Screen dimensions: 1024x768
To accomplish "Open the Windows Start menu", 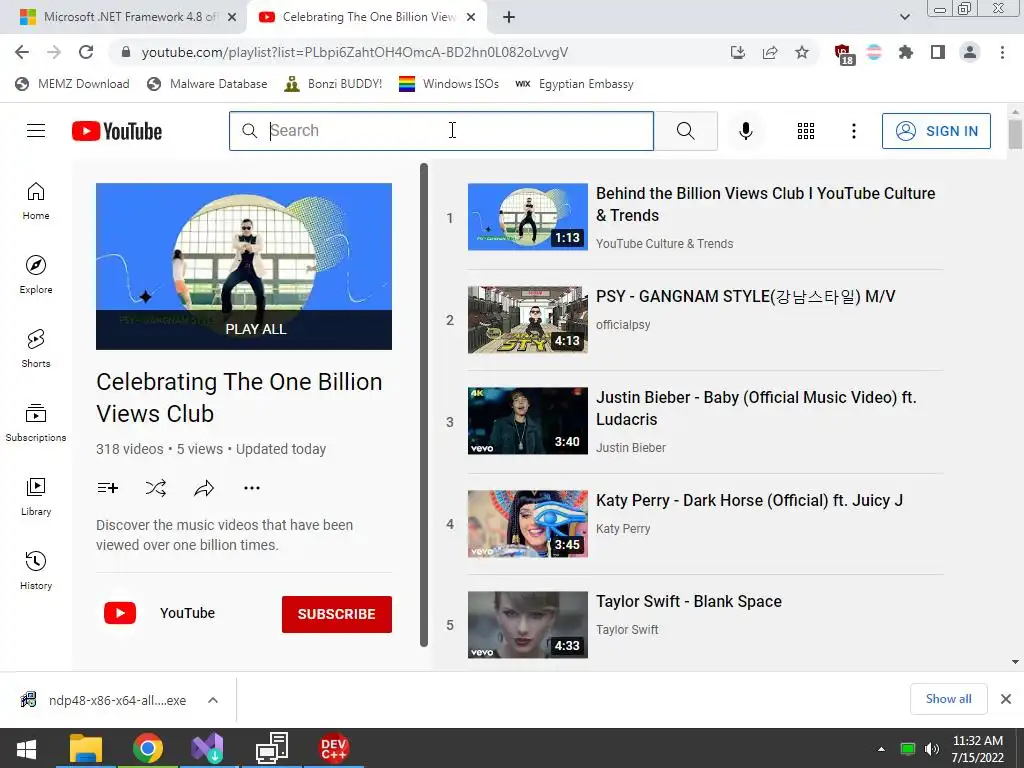I will [26, 749].
